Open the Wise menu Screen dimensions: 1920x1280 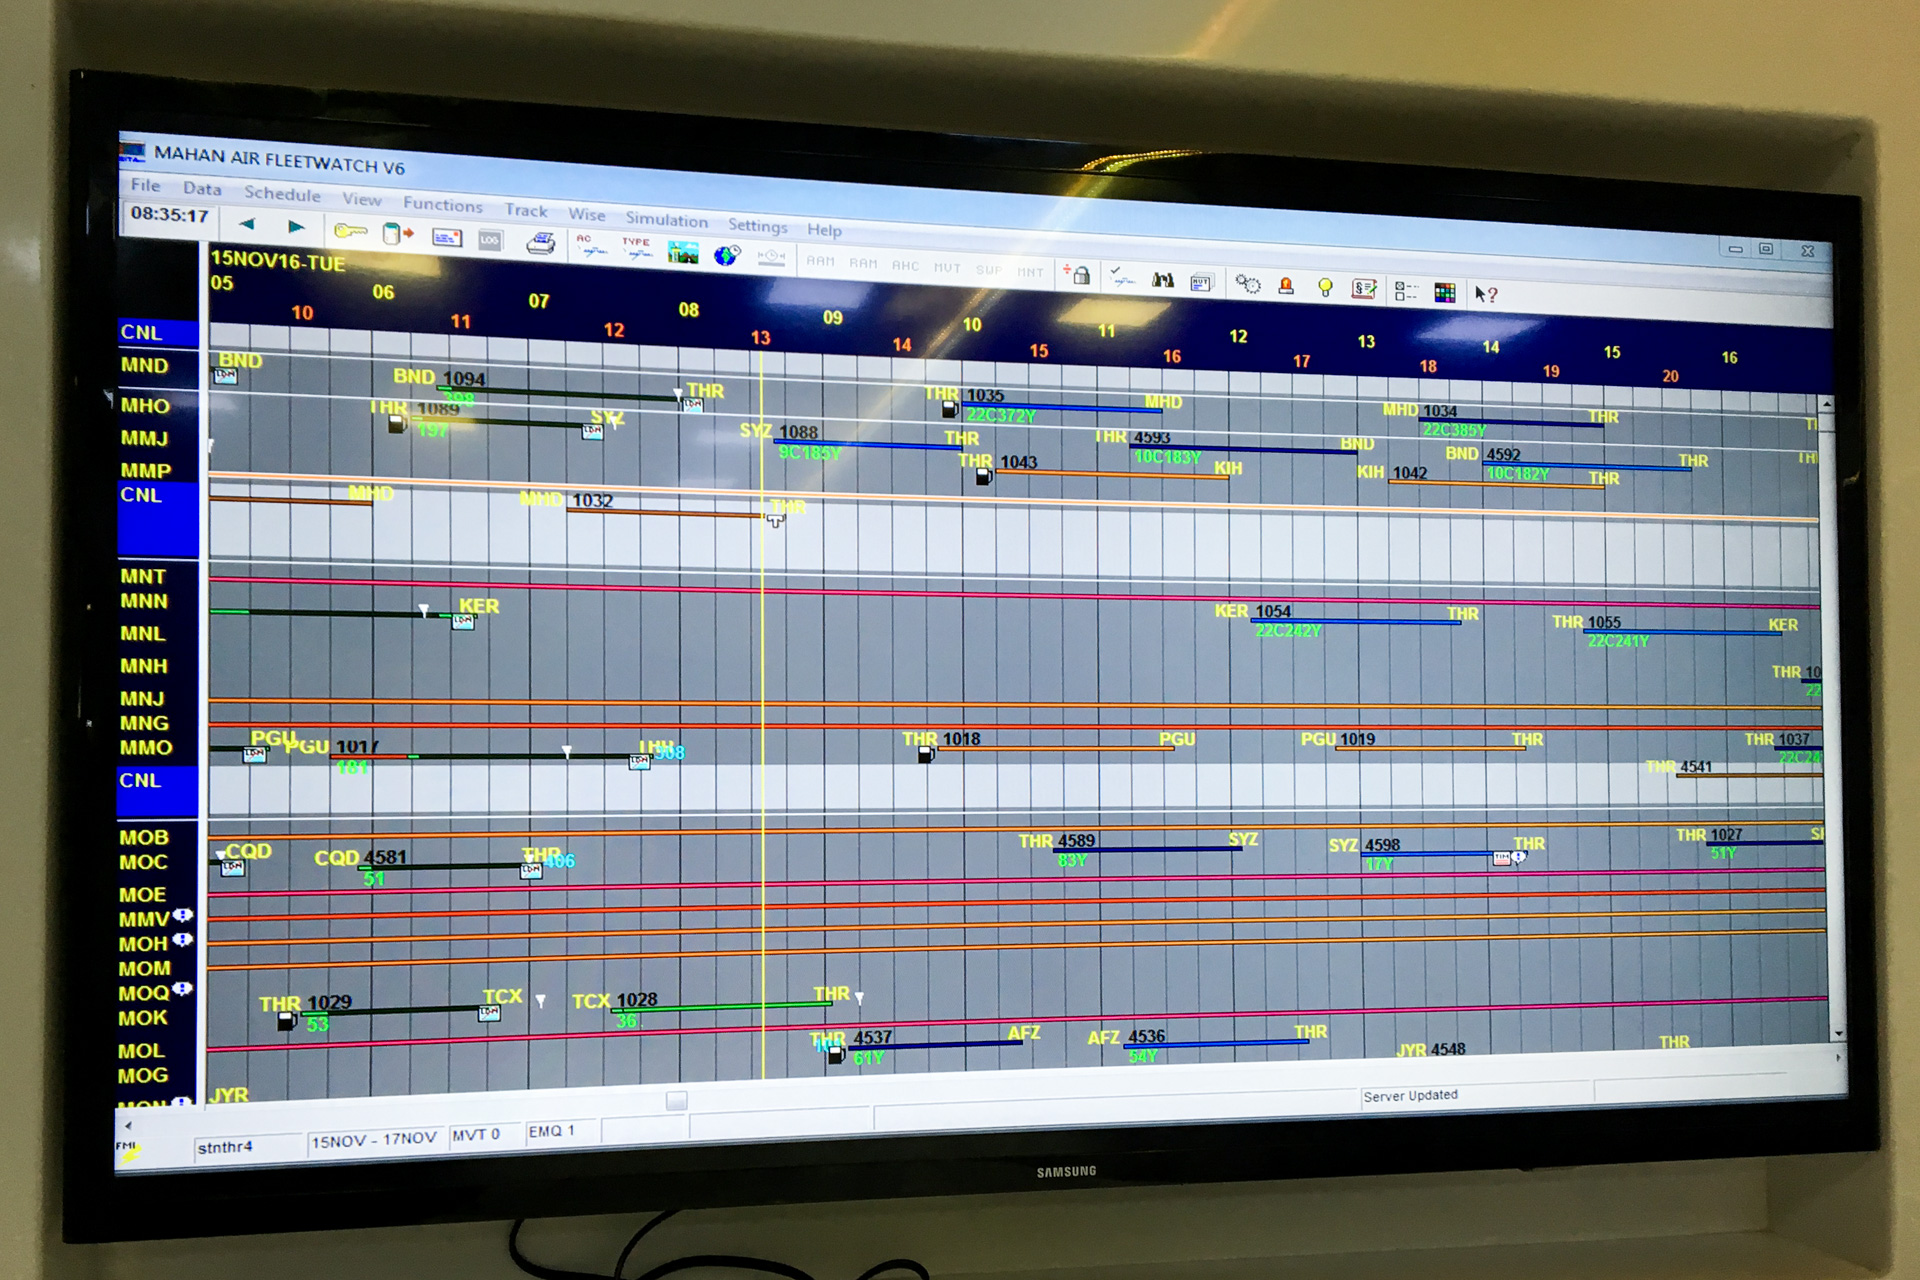click(x=587, y=214)
